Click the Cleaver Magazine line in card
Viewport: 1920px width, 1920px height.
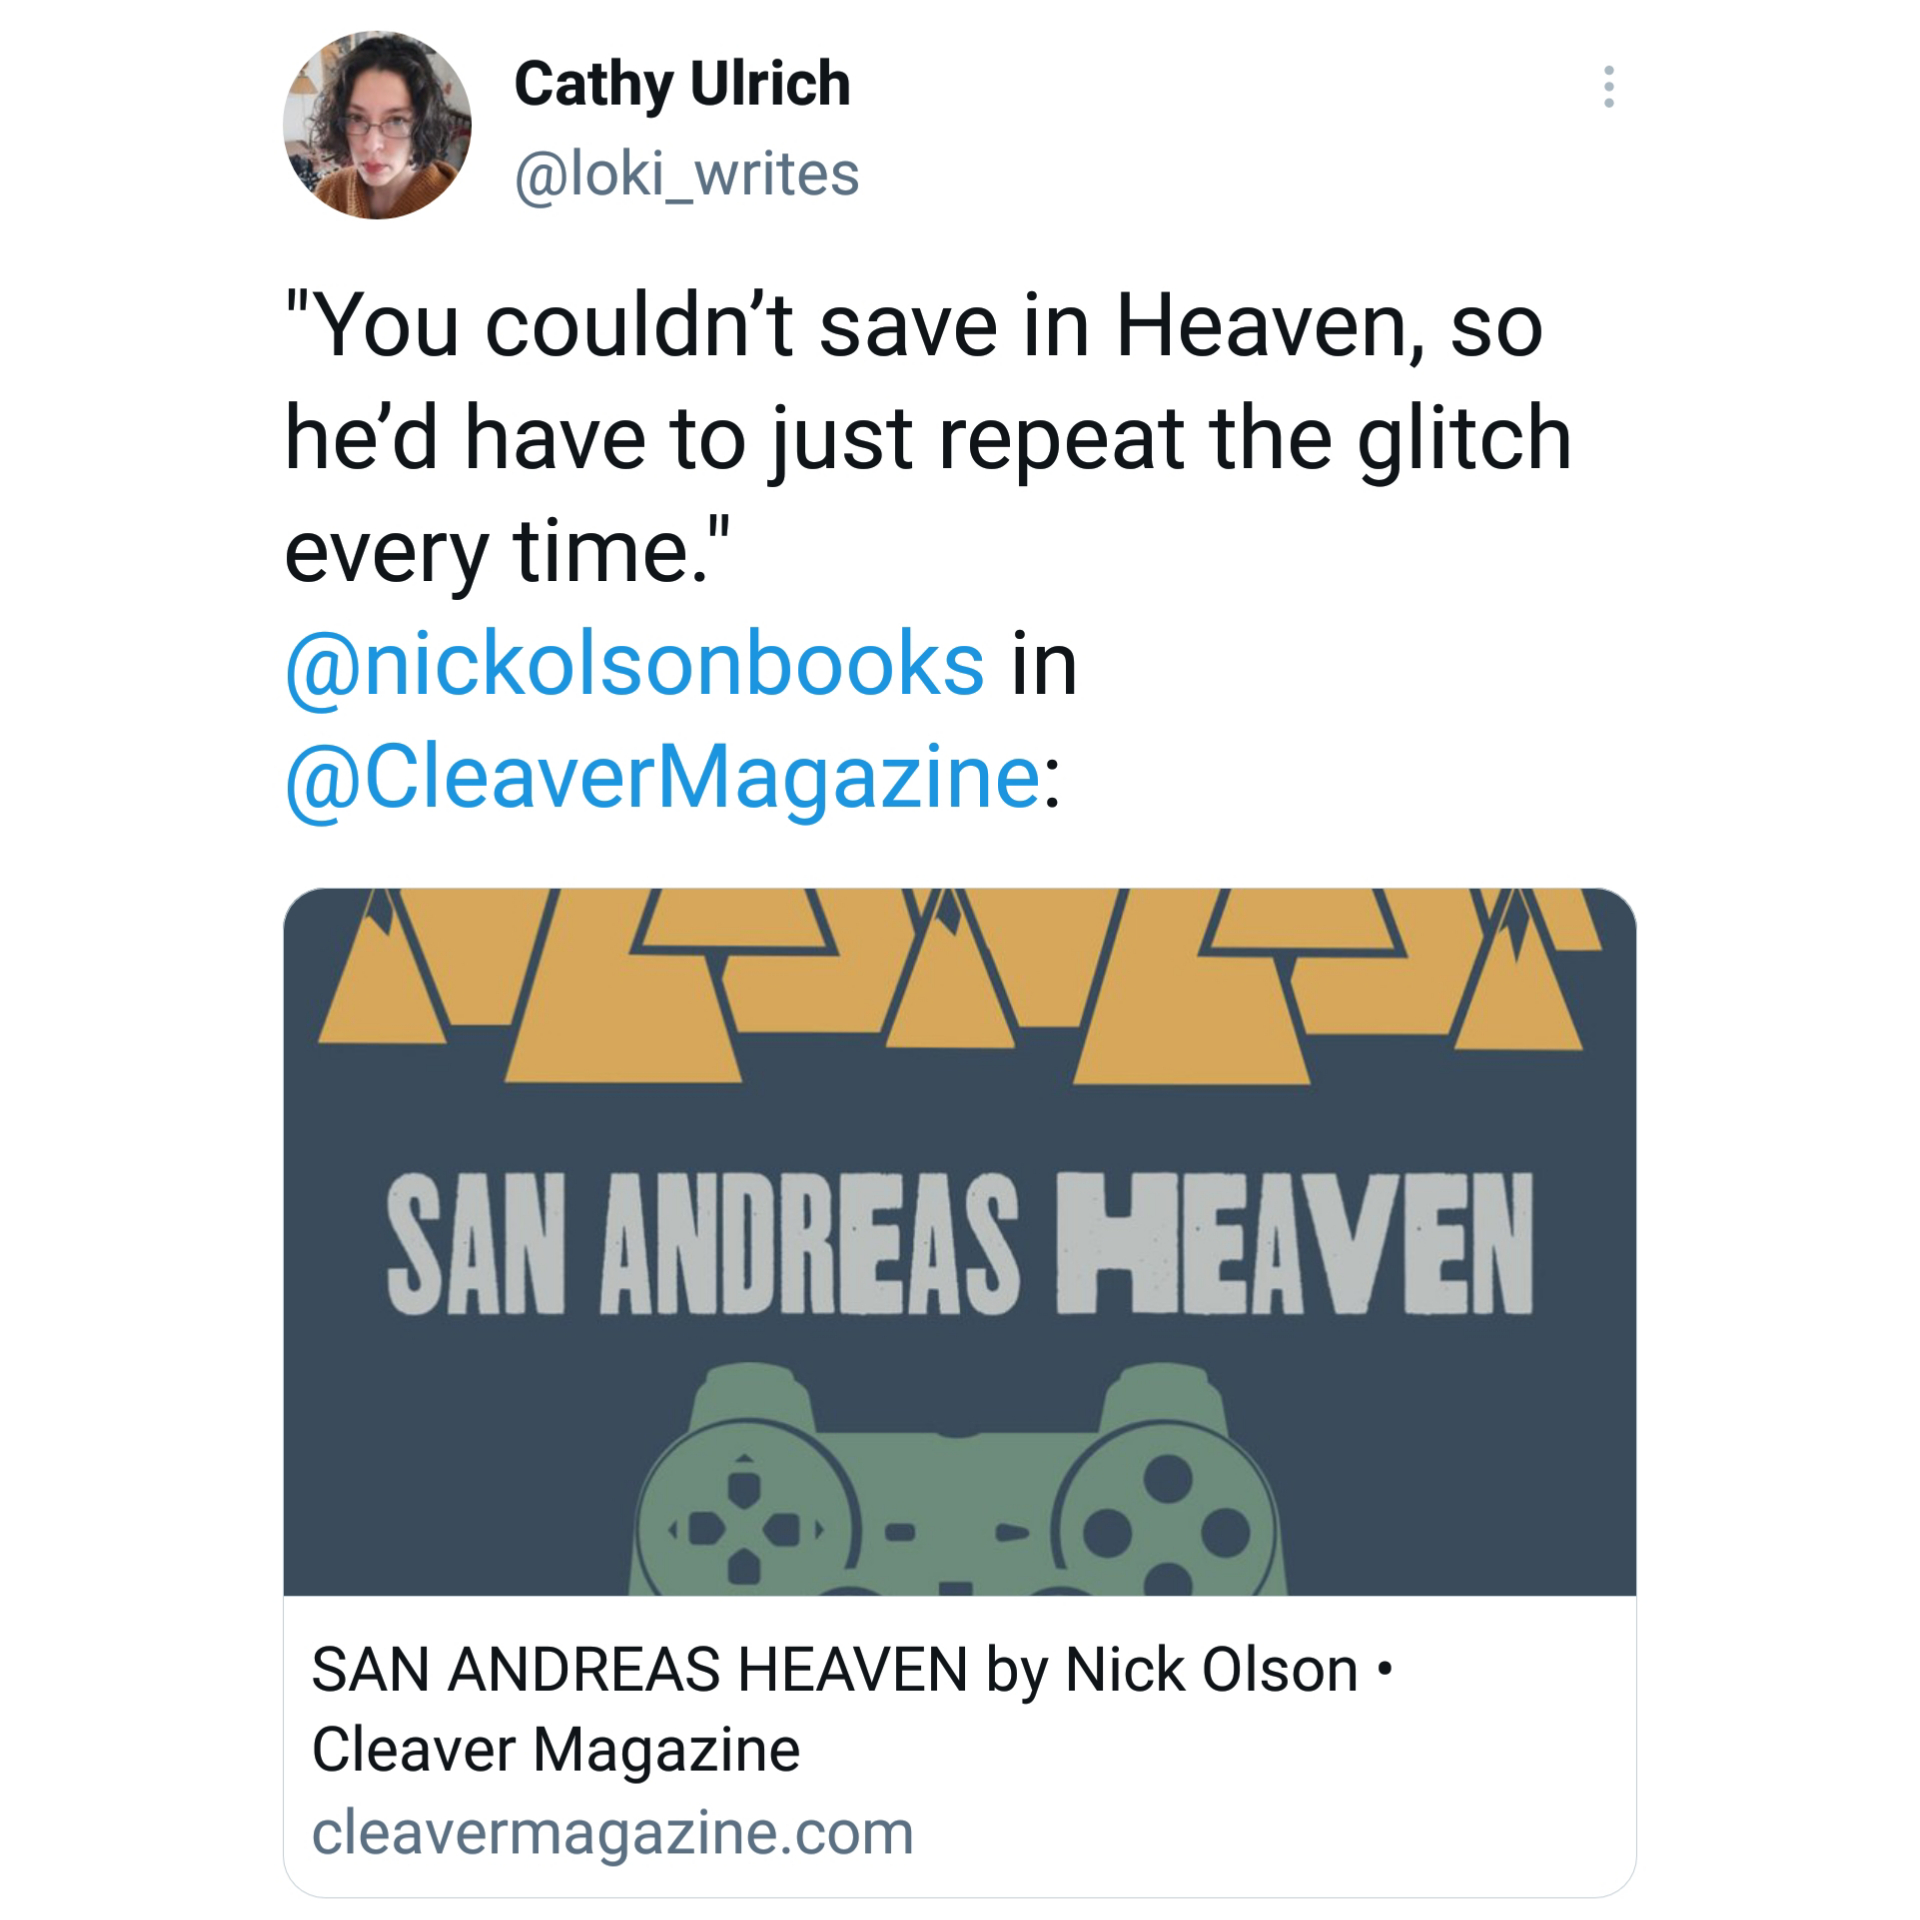point(556,1750)
